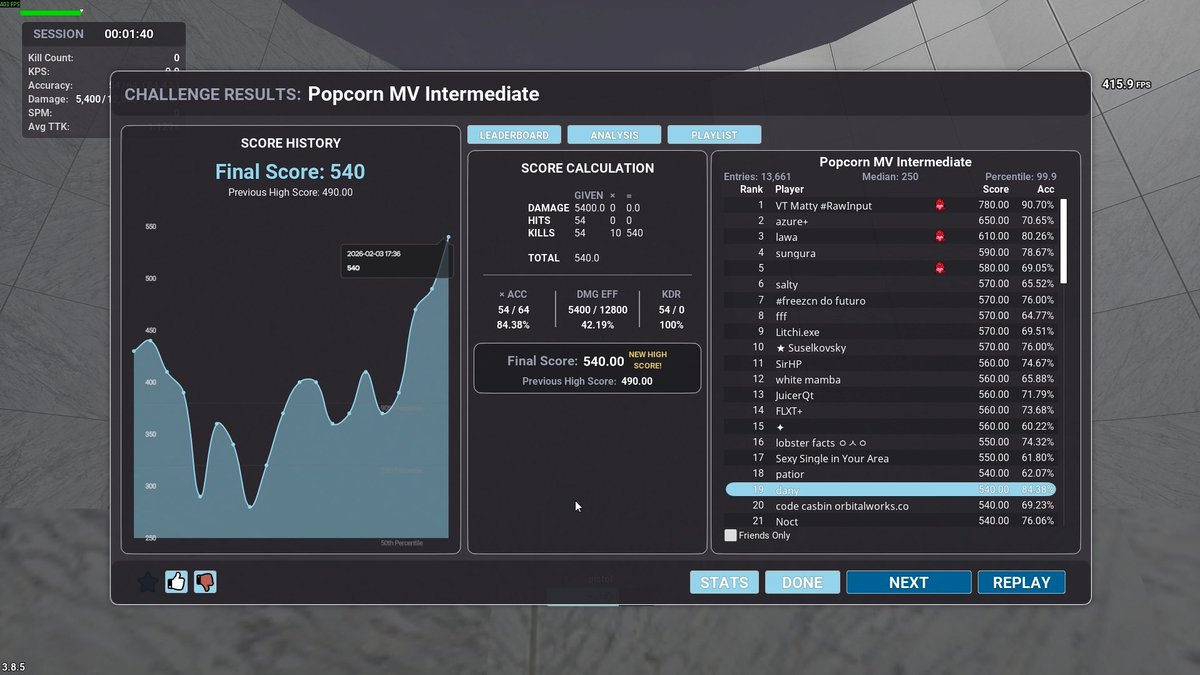
Task: Click the Acc column header
Action: click(x=1045, y=189)
